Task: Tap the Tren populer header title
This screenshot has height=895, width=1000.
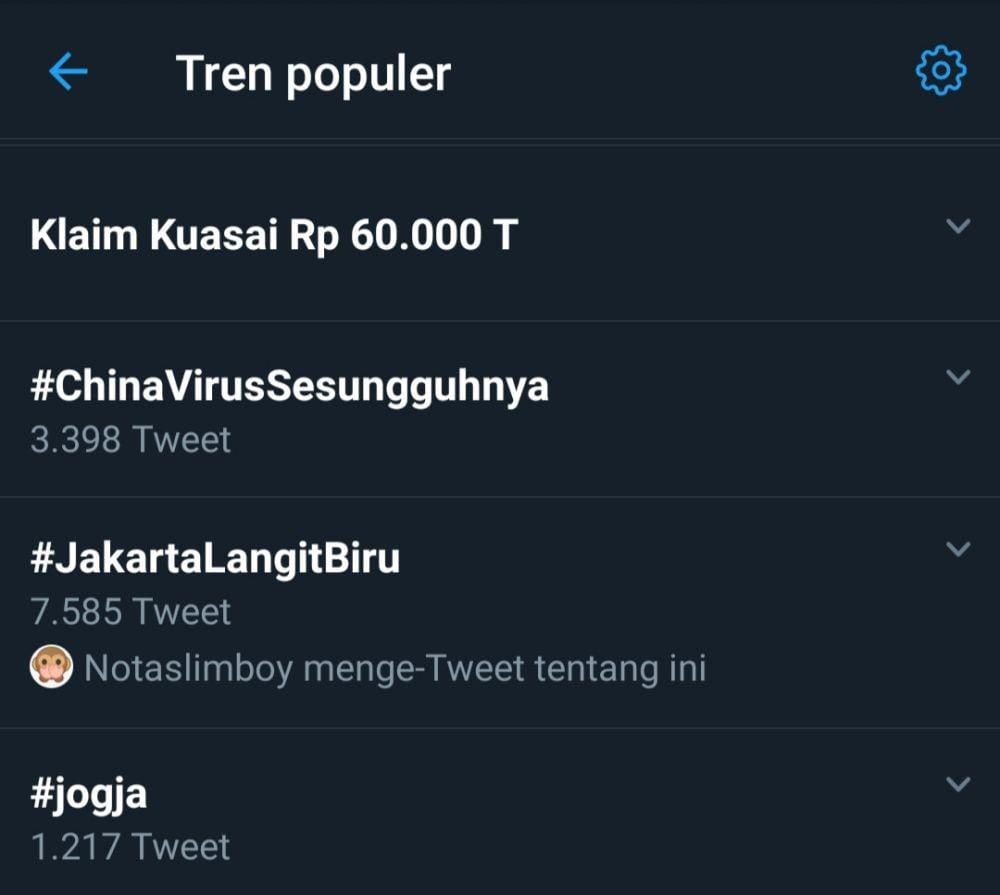Action: pos(313,71)
